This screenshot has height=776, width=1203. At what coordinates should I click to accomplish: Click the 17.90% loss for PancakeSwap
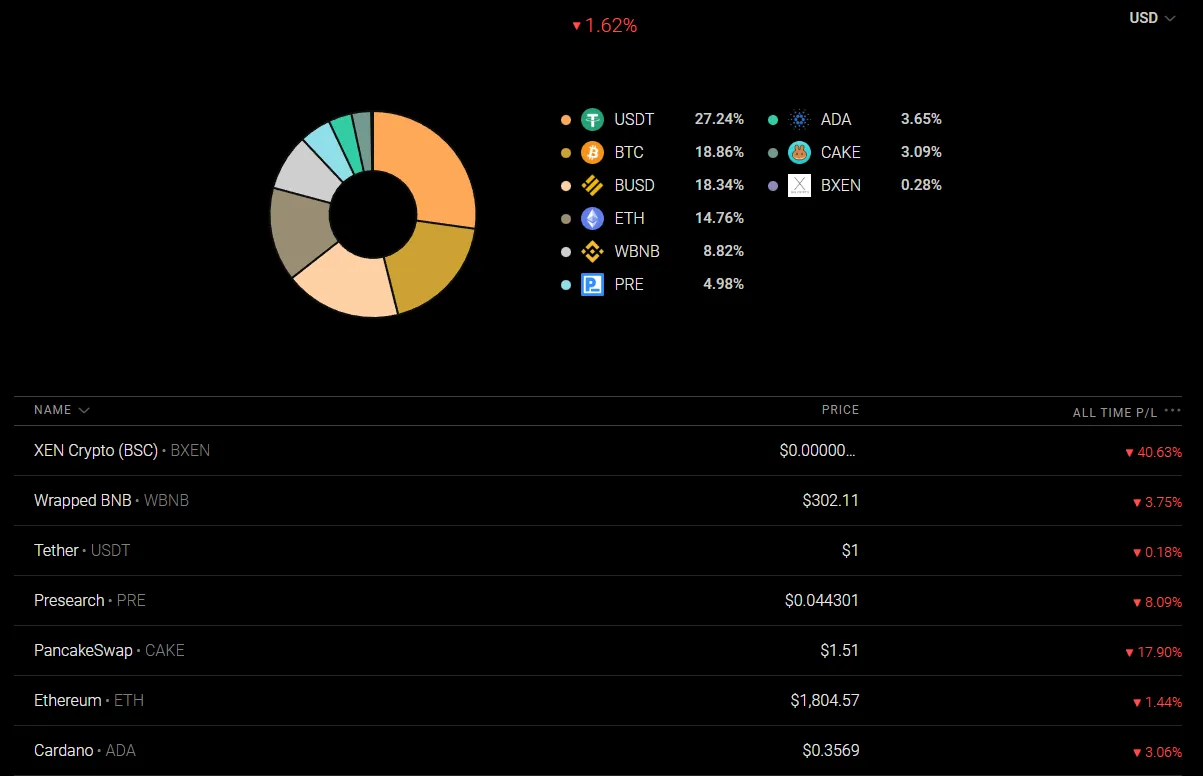(x=1153, y=652)
